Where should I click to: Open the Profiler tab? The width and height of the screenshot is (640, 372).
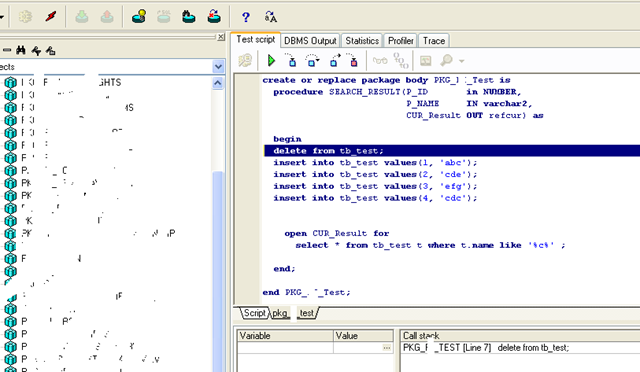click(400, 41)
